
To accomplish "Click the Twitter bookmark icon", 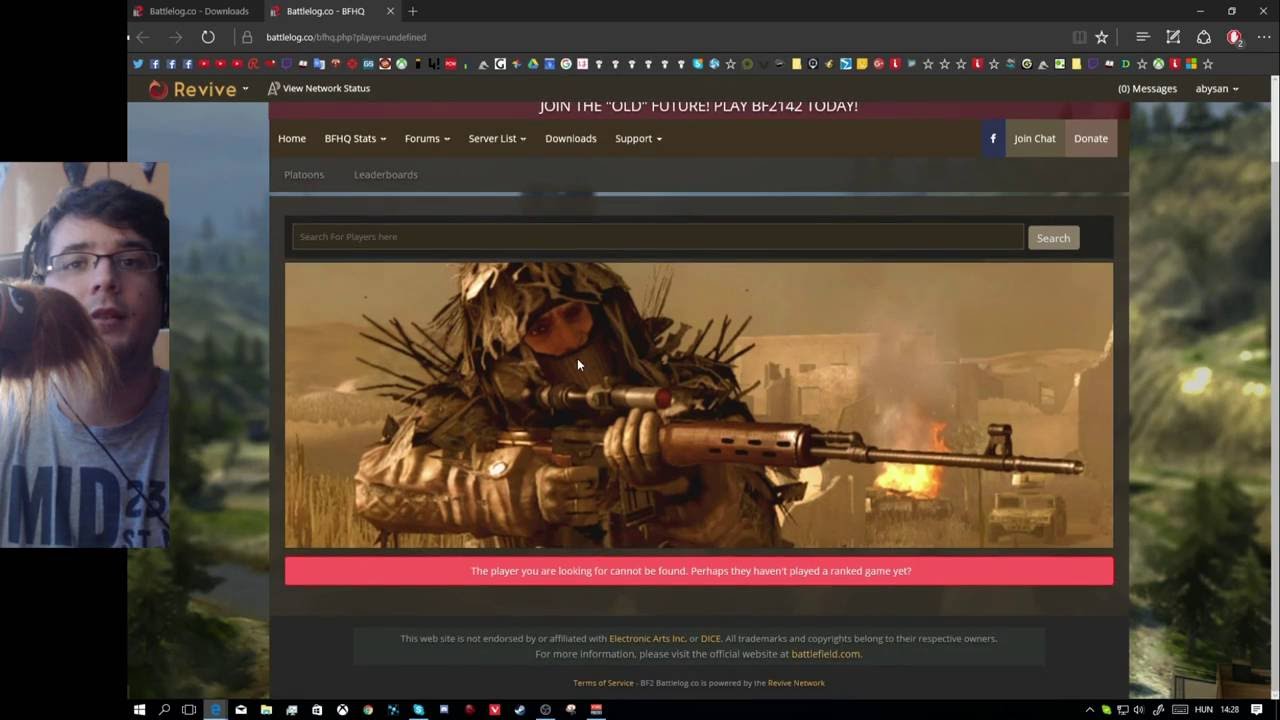I will pyautogui.click(x=138, y=64).
